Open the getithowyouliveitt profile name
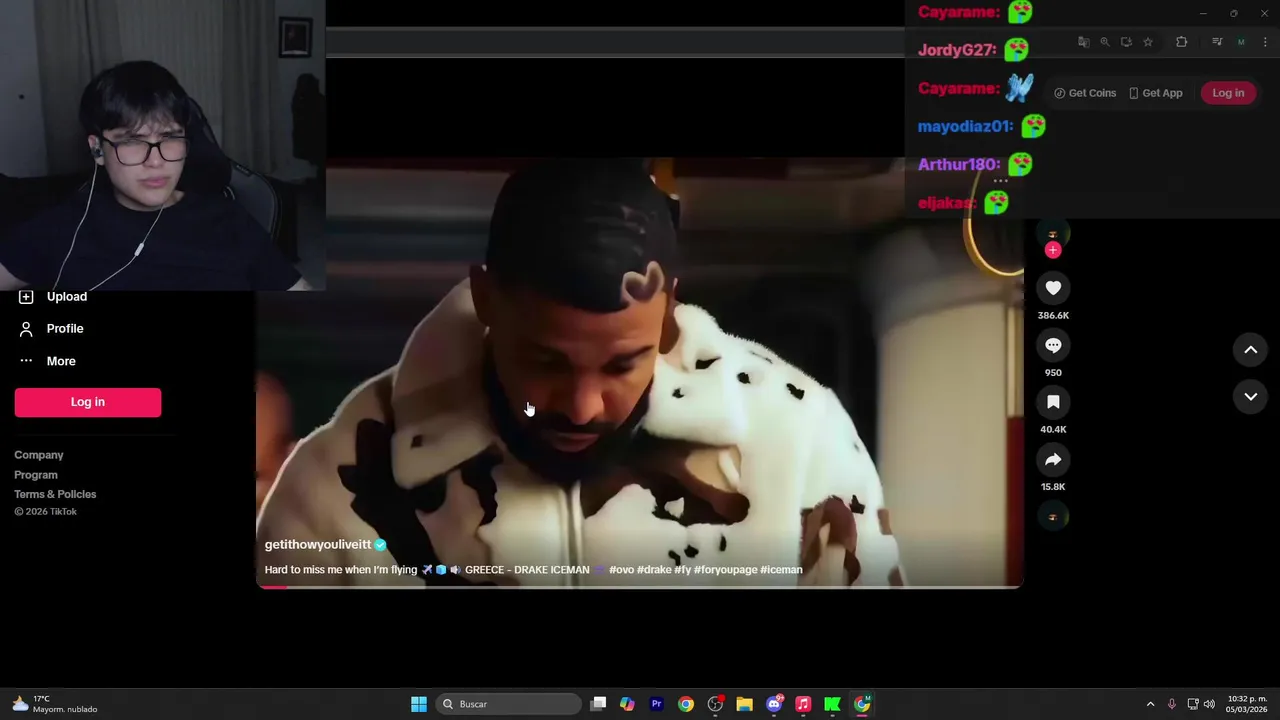Viewport: 1280px width, 720px height. tap(318, 544)
